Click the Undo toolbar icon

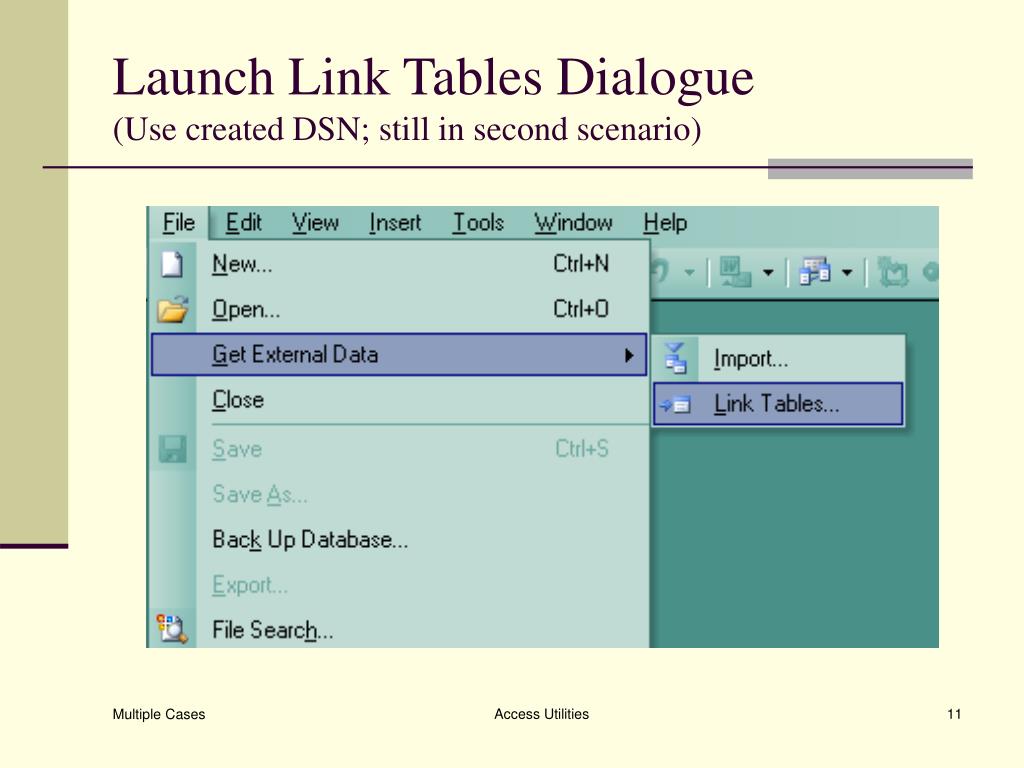[661, 271]
